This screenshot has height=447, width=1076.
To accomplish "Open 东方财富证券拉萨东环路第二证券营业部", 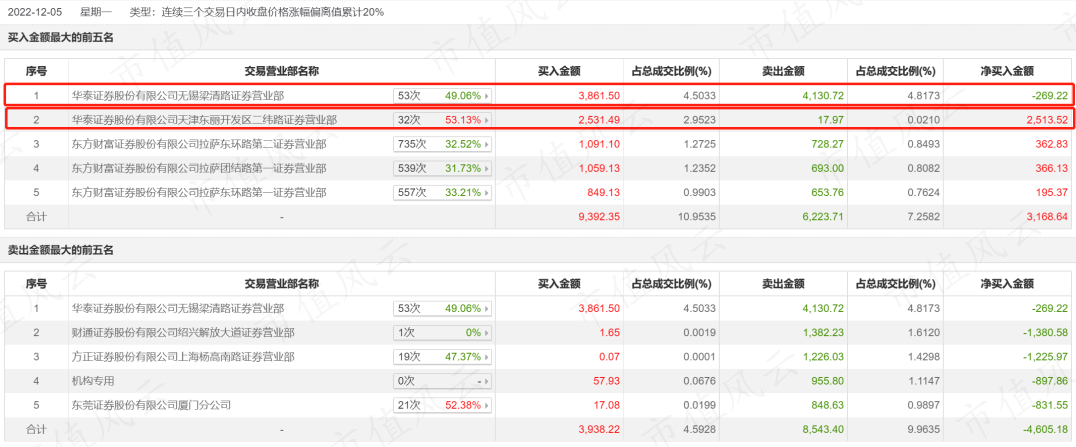I will 199,144.
